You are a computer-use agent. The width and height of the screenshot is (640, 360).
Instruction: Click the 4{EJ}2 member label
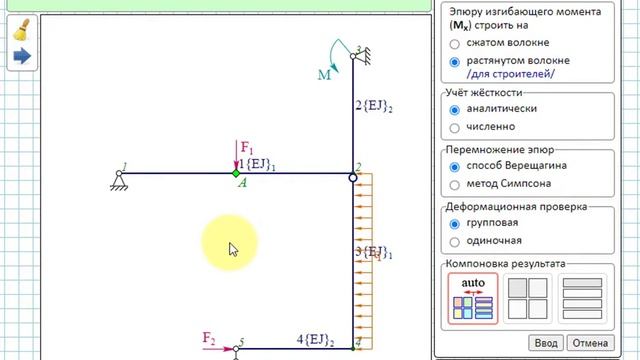click(315, 340)
